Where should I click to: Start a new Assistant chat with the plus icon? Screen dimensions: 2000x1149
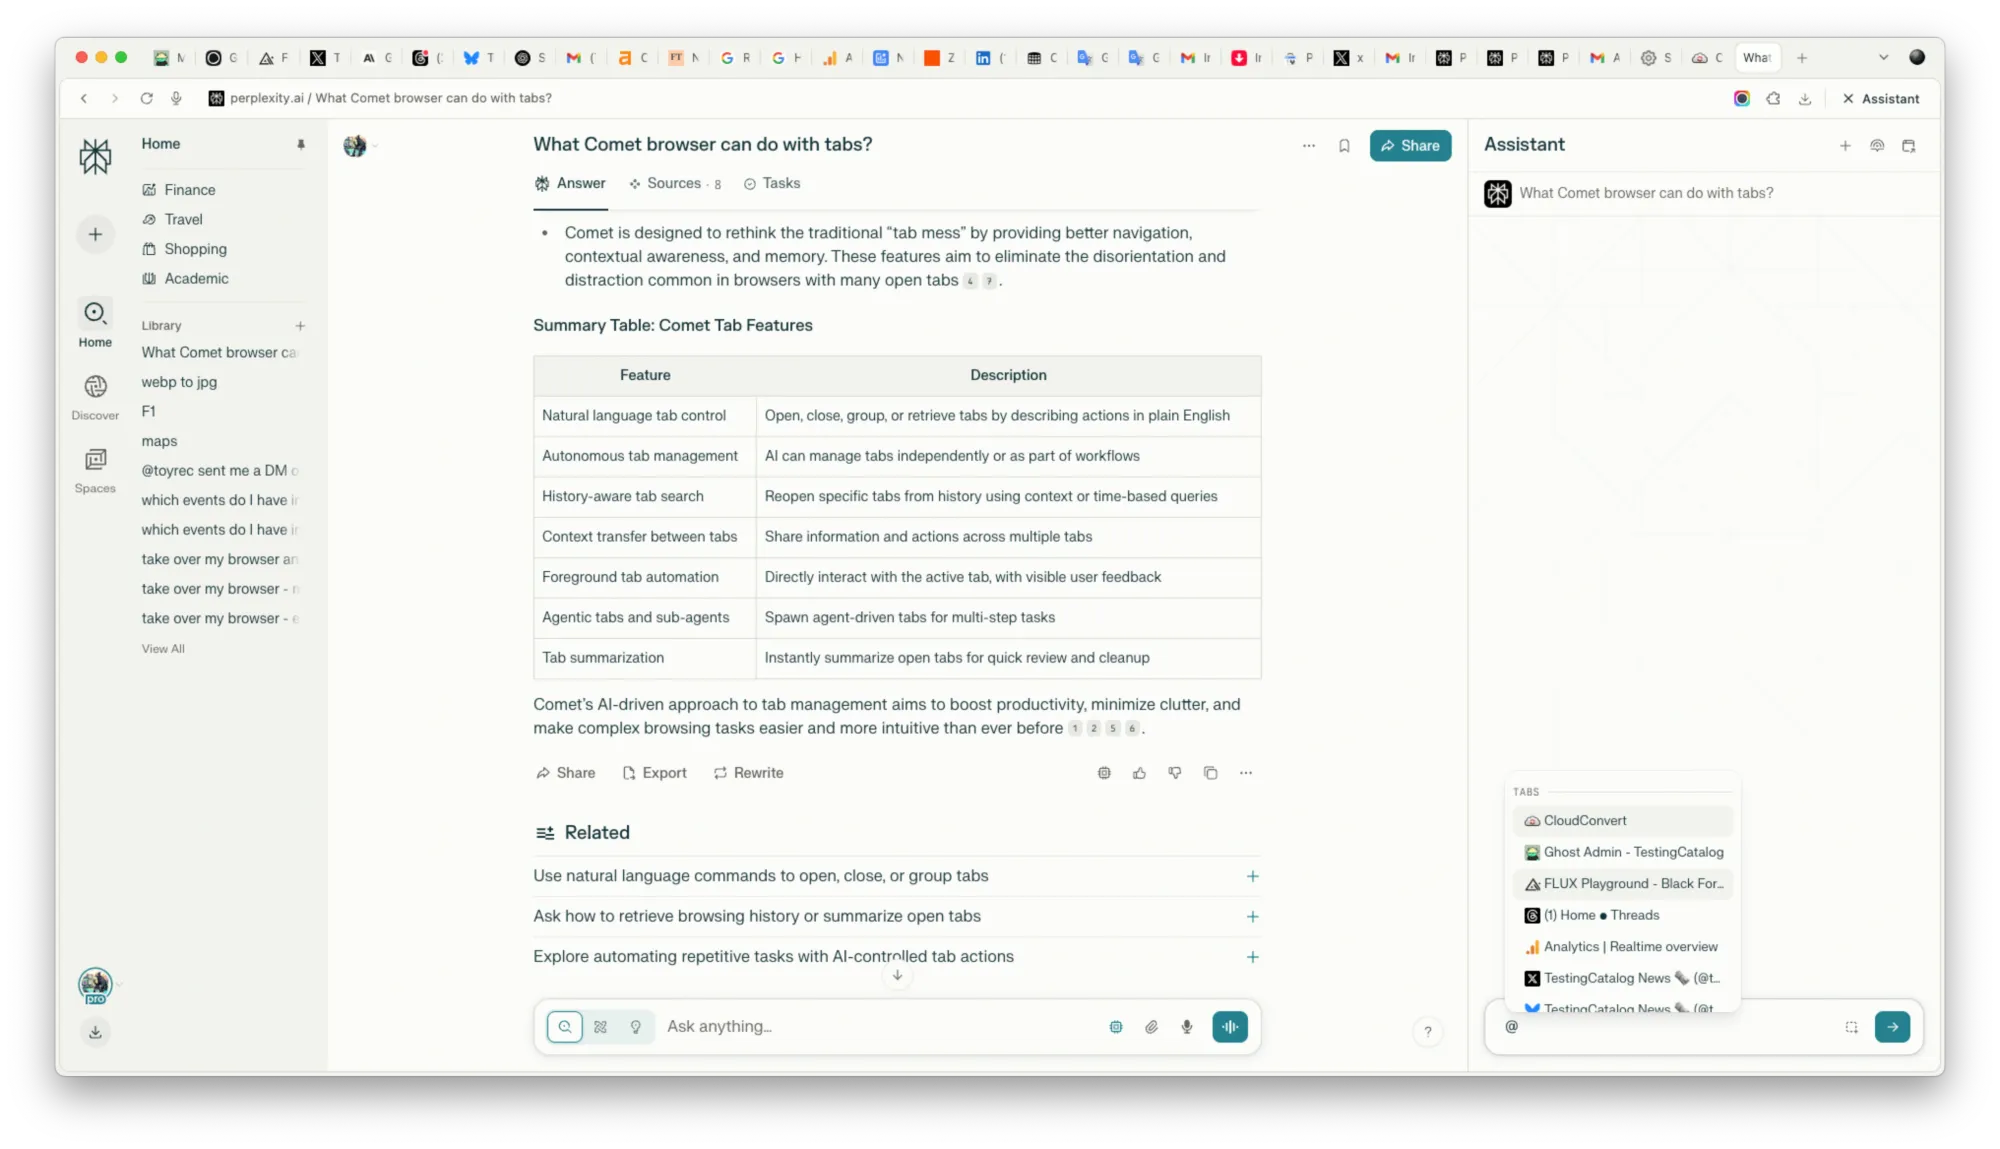pos(1845,145)
